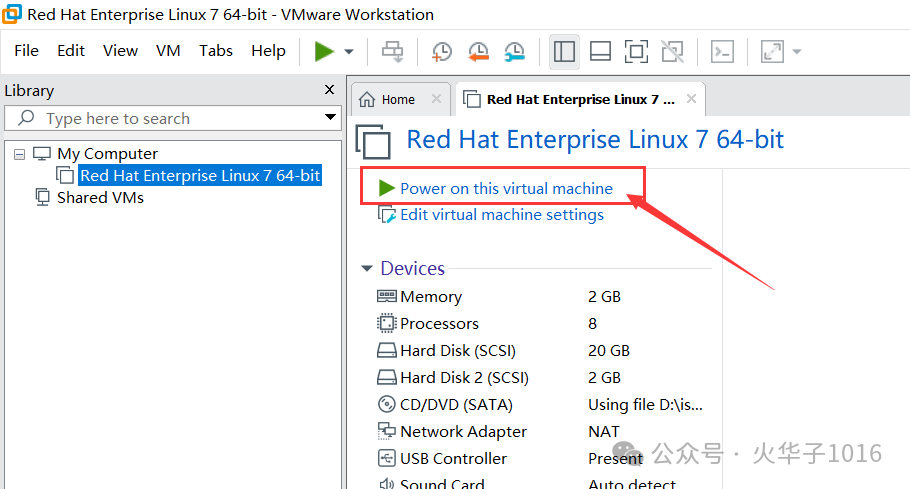This screenshot has width=910, height=489.
Task: Take a snapshot of the virtual machine
Action: coord(442,52)
